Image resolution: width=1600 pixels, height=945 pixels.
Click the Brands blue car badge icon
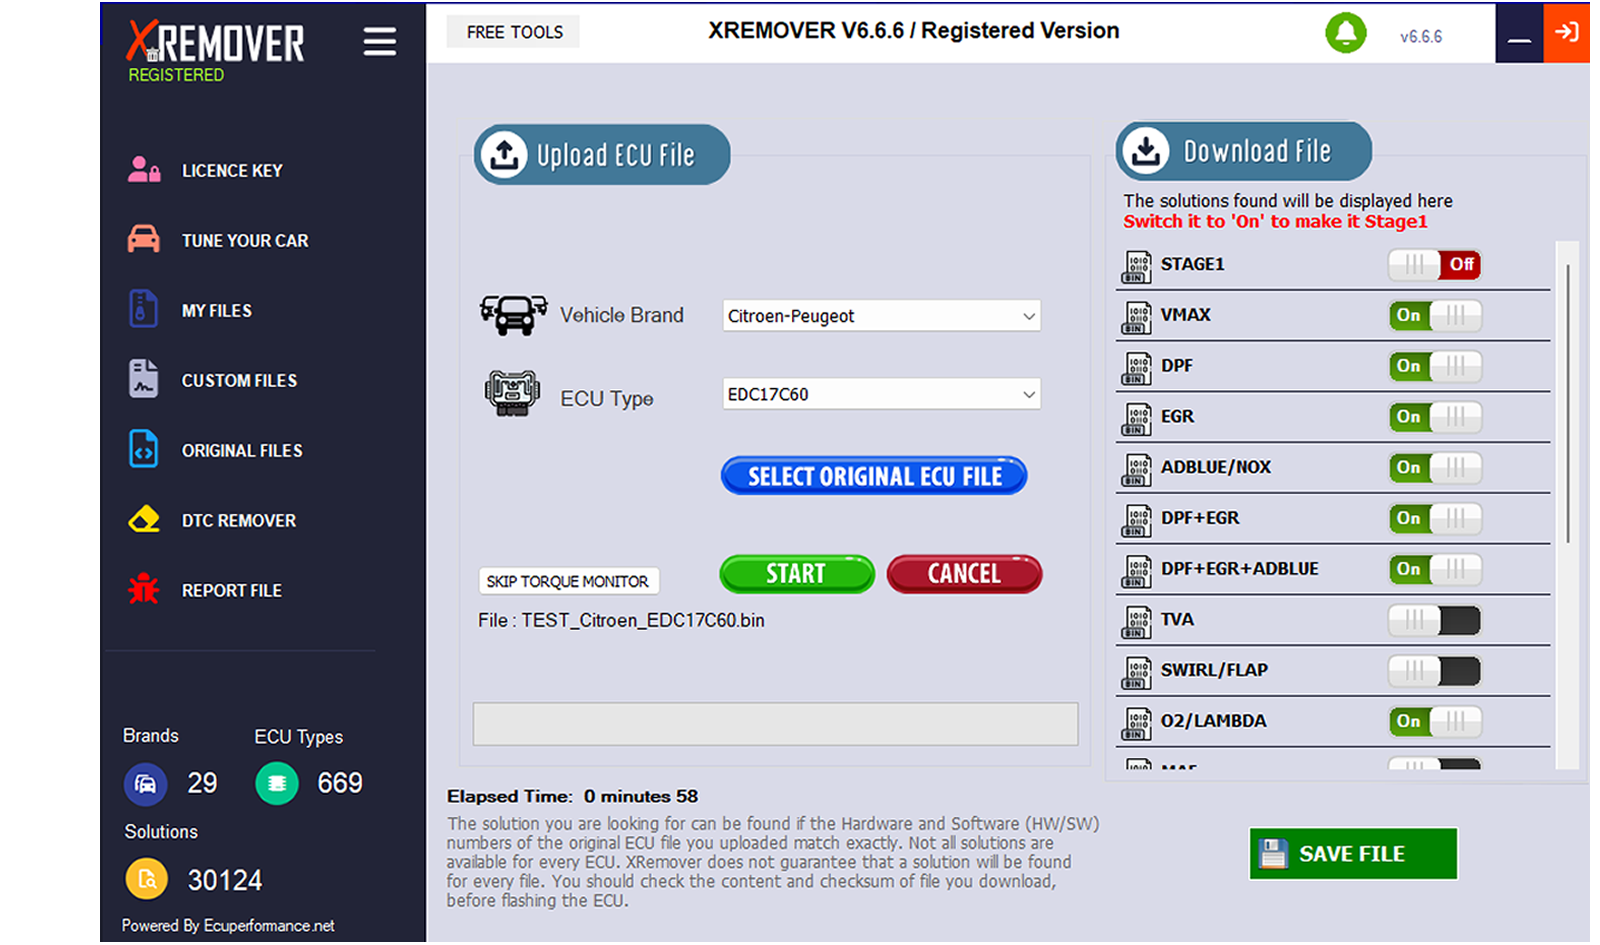point(145,784)
